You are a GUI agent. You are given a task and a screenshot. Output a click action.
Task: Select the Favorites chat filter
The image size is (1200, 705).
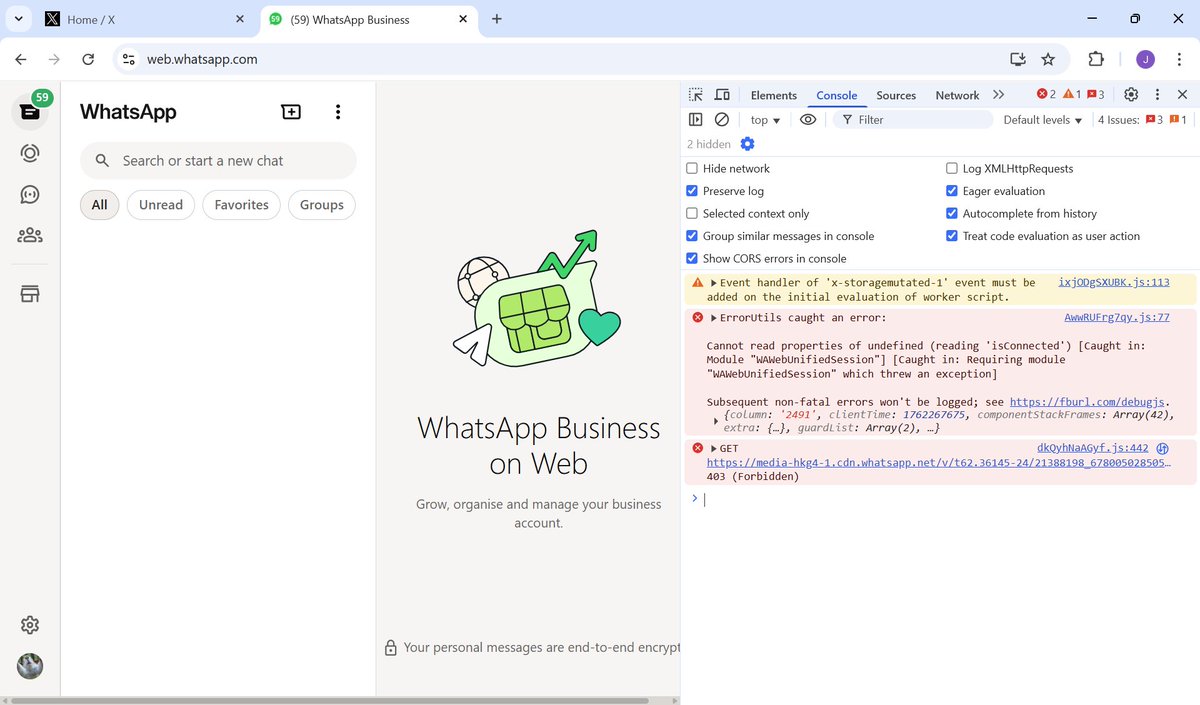241,205
